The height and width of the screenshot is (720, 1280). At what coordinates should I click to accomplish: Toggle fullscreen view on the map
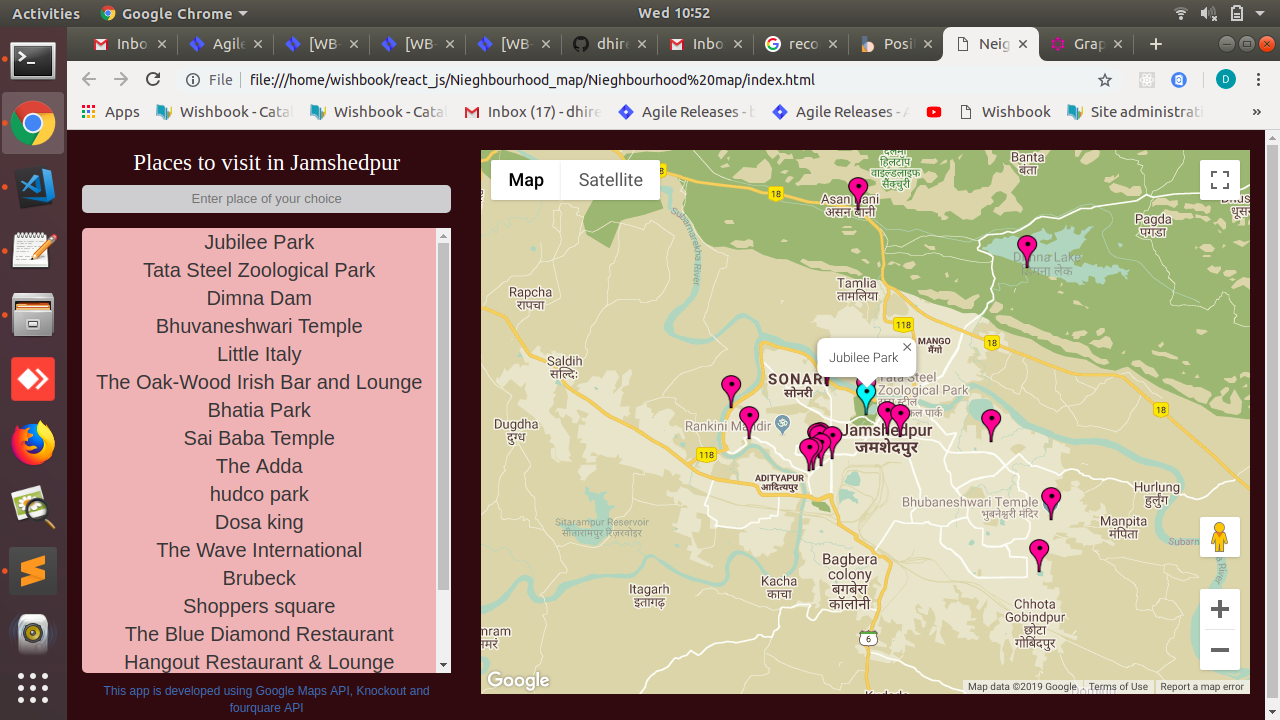coord(1220,180)
